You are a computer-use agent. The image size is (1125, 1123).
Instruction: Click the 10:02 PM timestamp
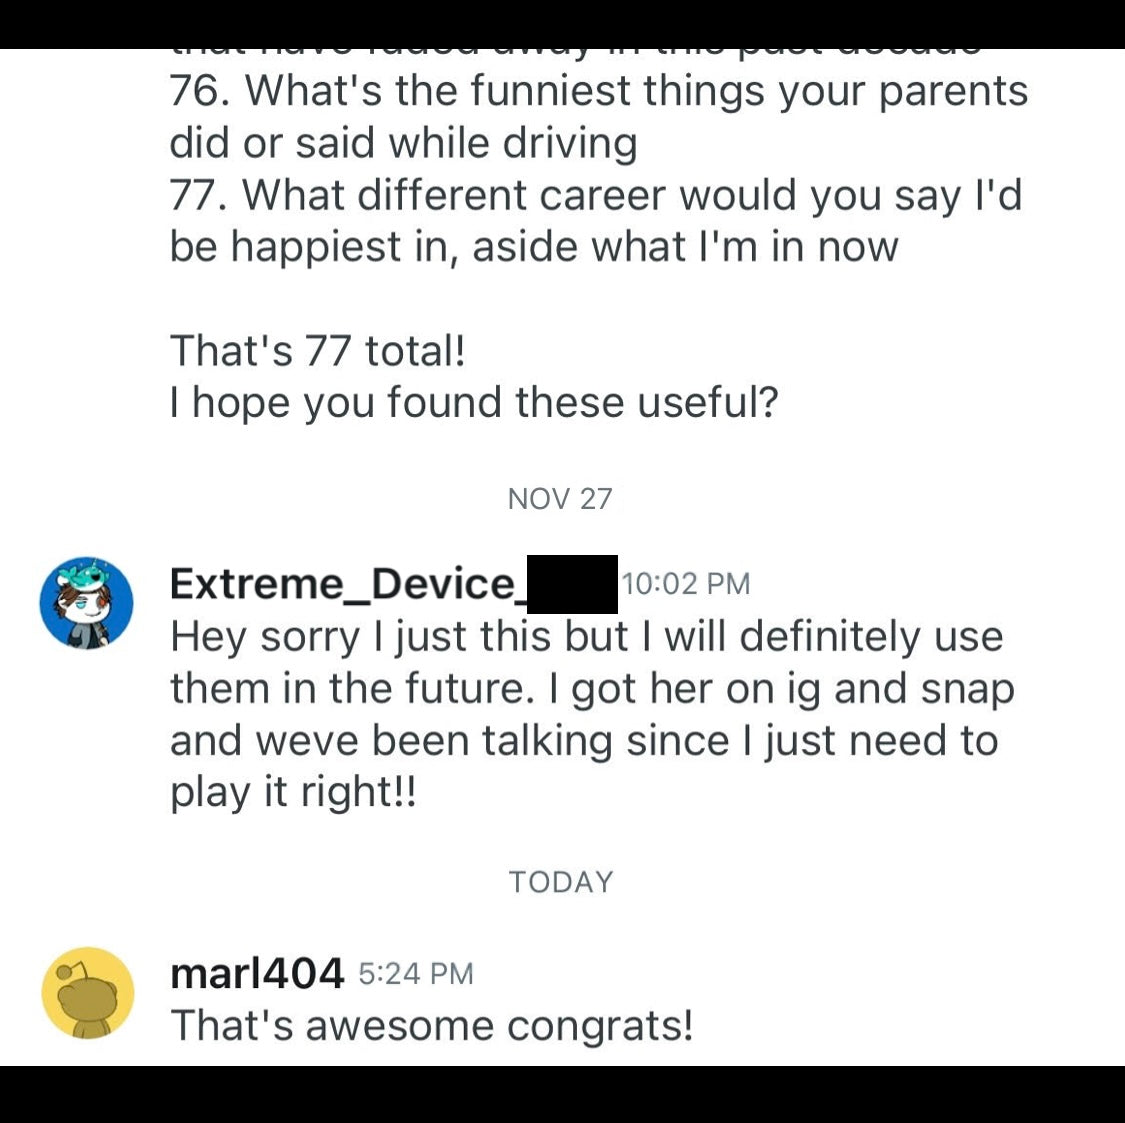tap(686, 583)
